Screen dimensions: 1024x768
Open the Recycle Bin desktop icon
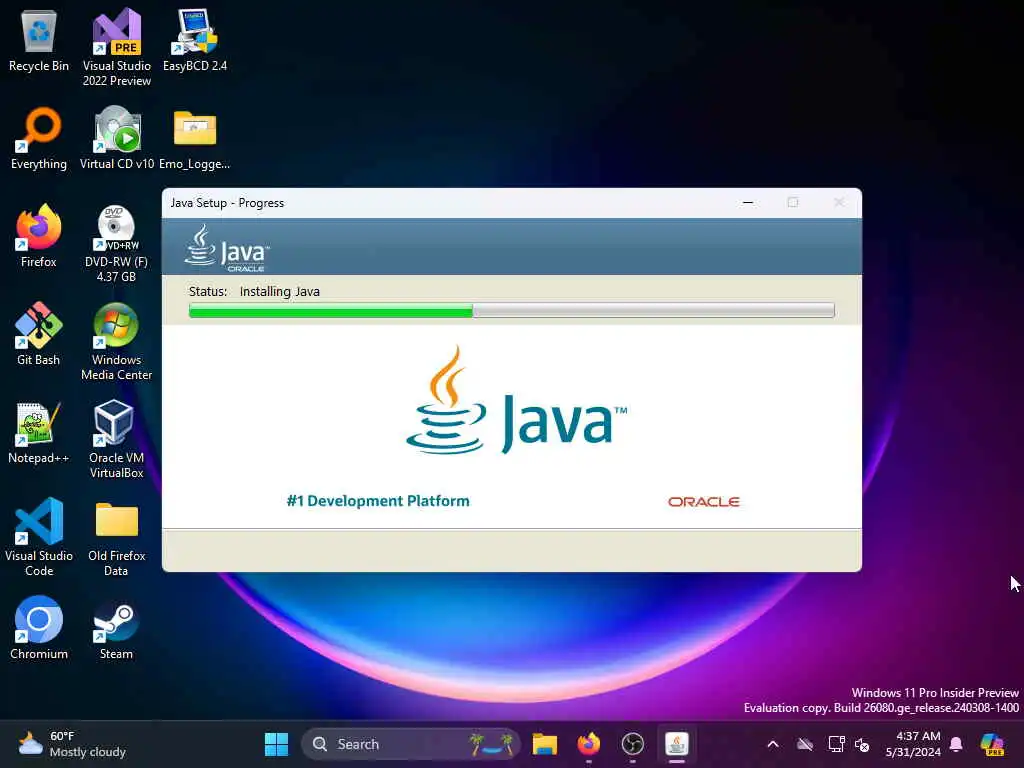tap(39, 40)
